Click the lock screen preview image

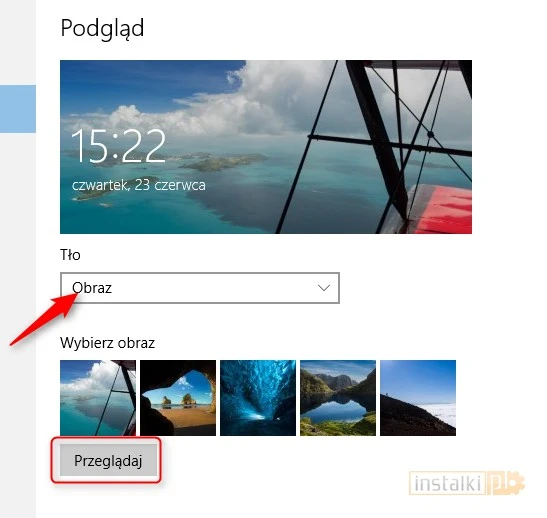(266, 147)
